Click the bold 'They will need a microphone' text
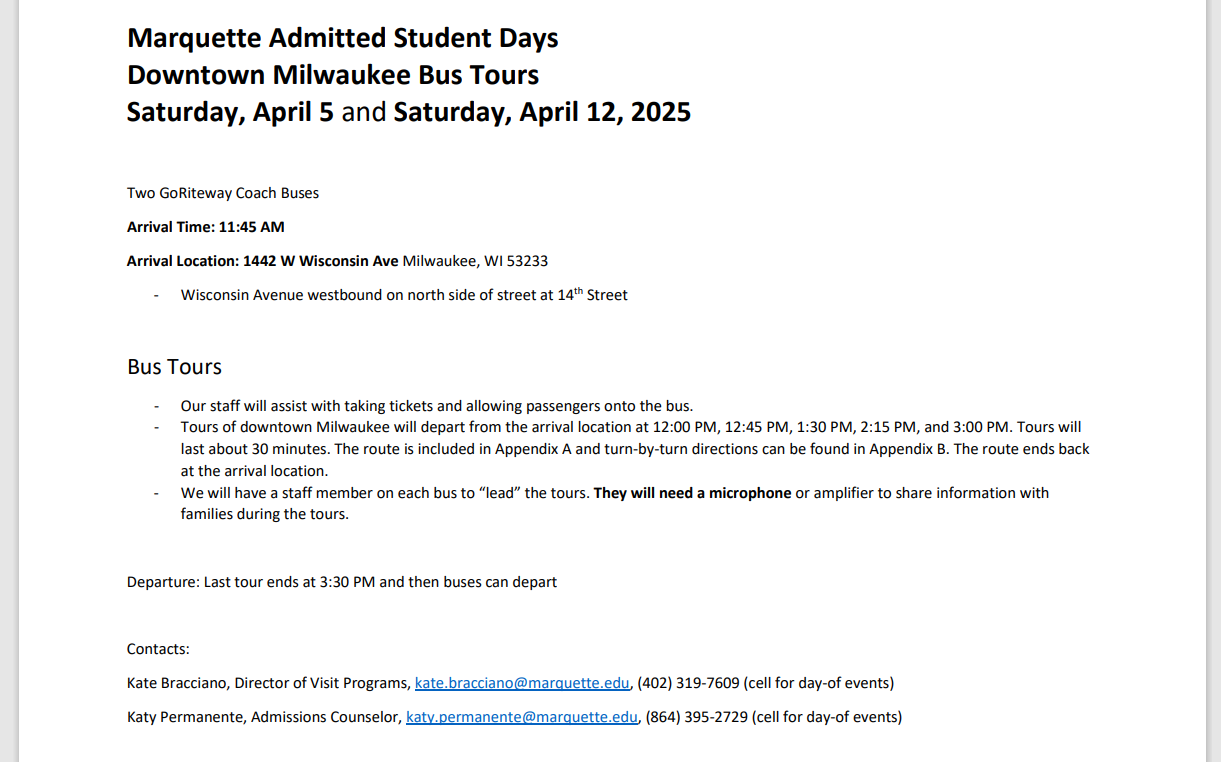 tap(692, 493)
